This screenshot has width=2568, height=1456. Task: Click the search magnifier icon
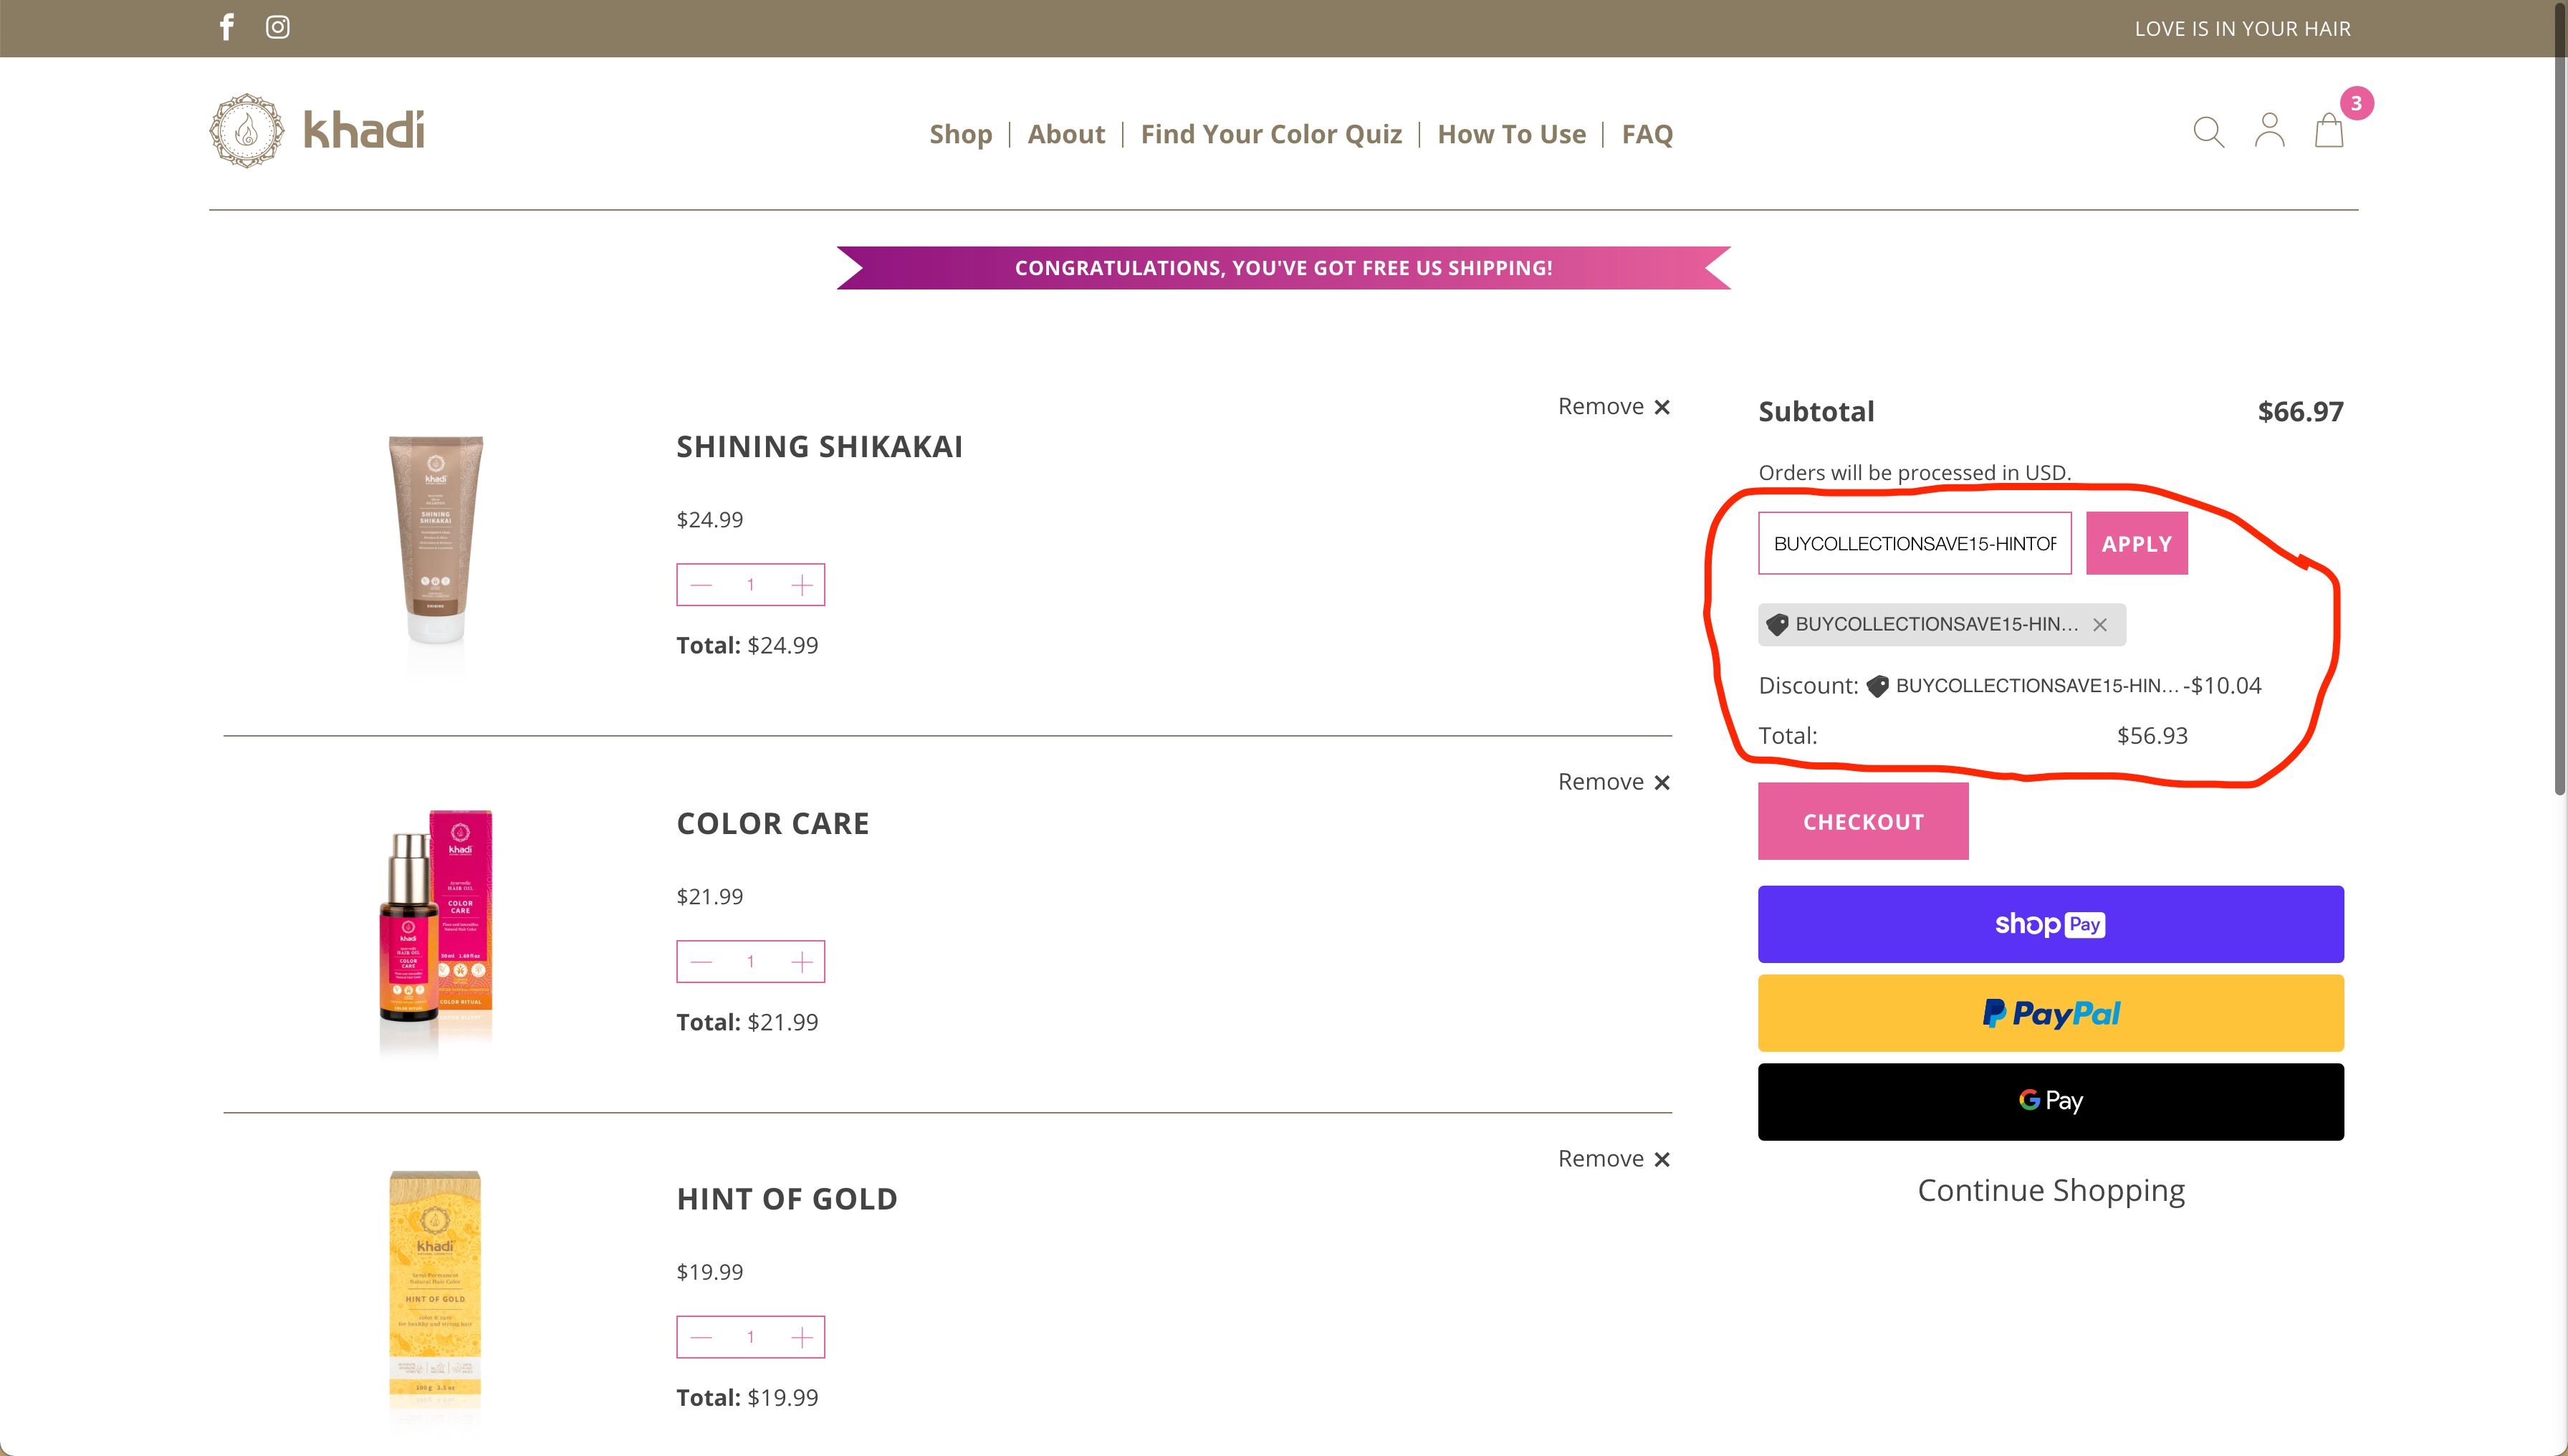point(2208,132)
